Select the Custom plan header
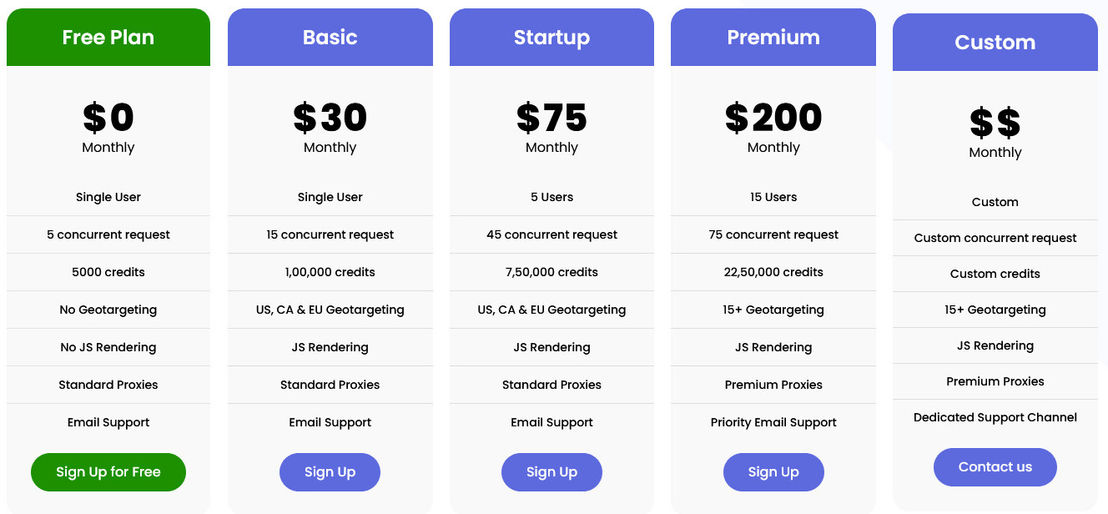1108x514 pixels. tap(995, 42)
